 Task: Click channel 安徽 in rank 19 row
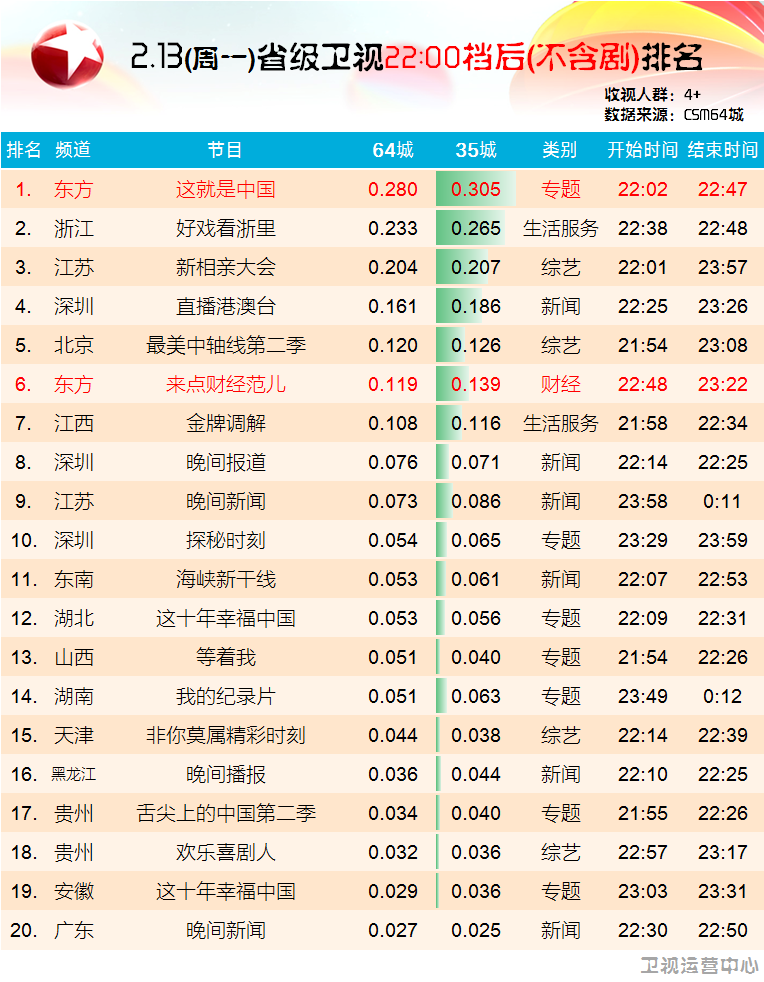(x=73, y=891)
